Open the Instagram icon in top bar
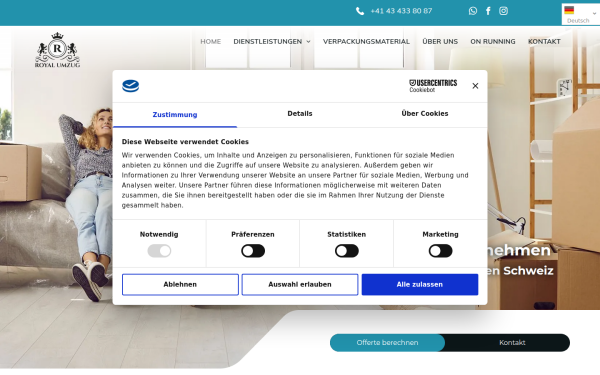 tap(504, 11)
